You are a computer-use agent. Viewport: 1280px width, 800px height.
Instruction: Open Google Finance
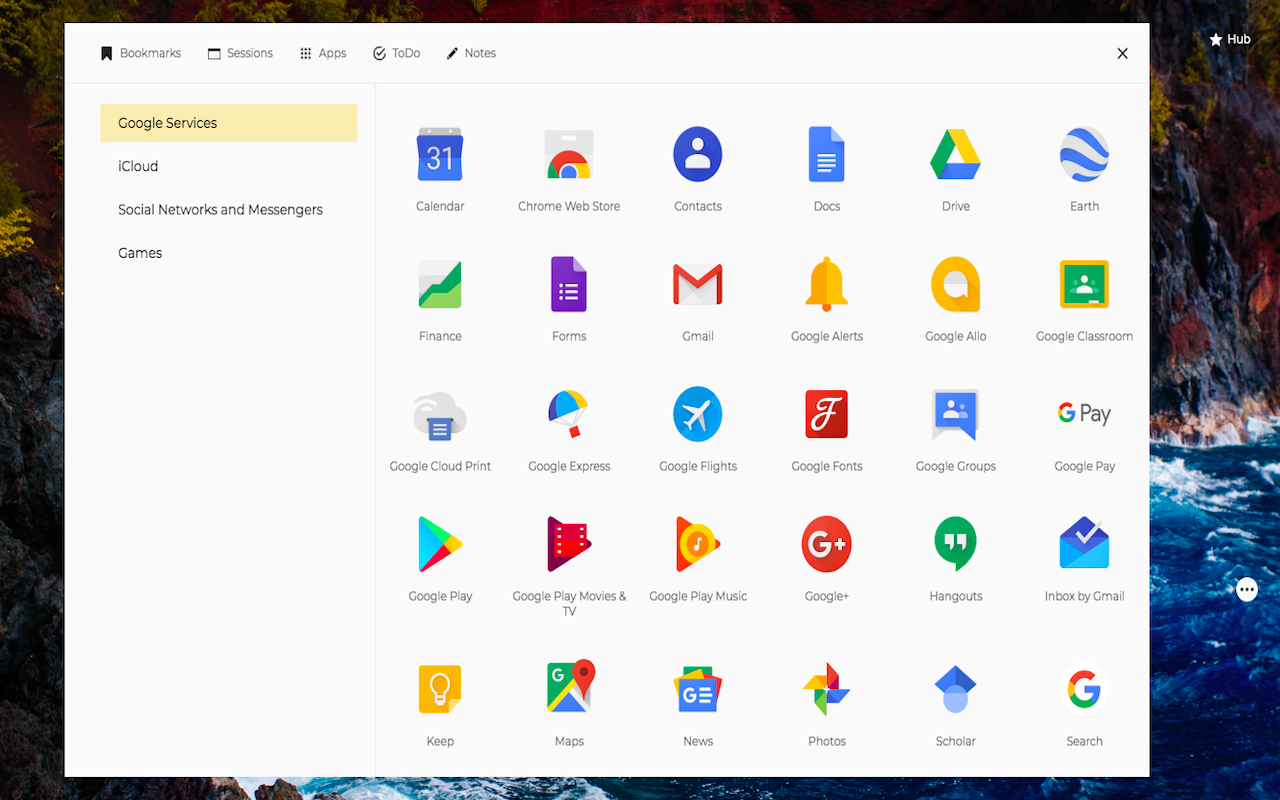pyautogui.click(x=440, y=285)
